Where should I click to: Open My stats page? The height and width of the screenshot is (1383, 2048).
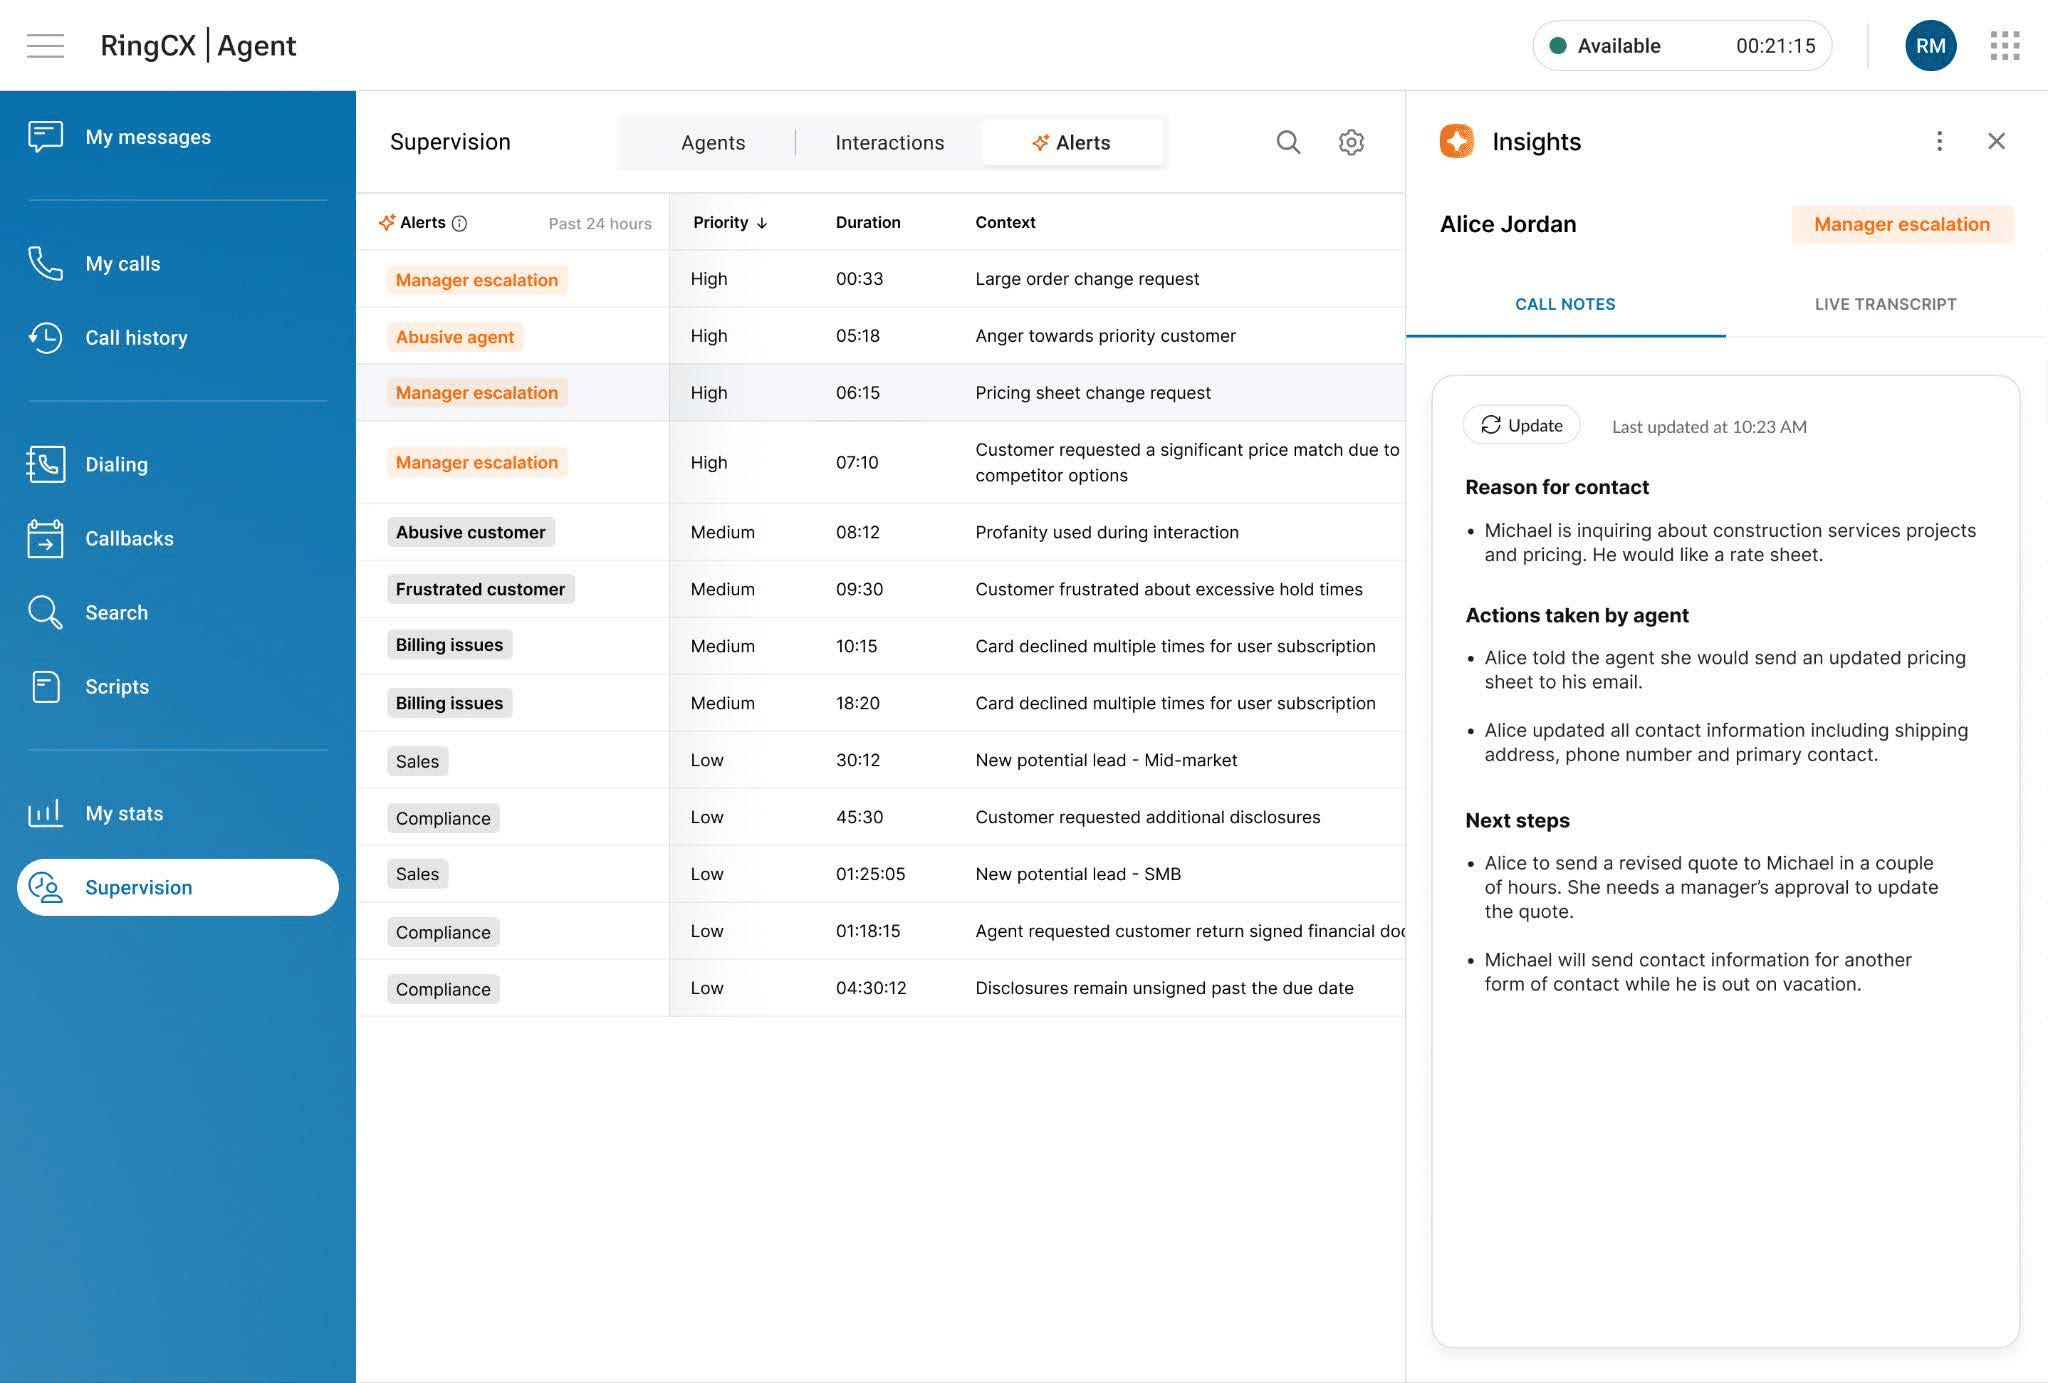(124, 813)
